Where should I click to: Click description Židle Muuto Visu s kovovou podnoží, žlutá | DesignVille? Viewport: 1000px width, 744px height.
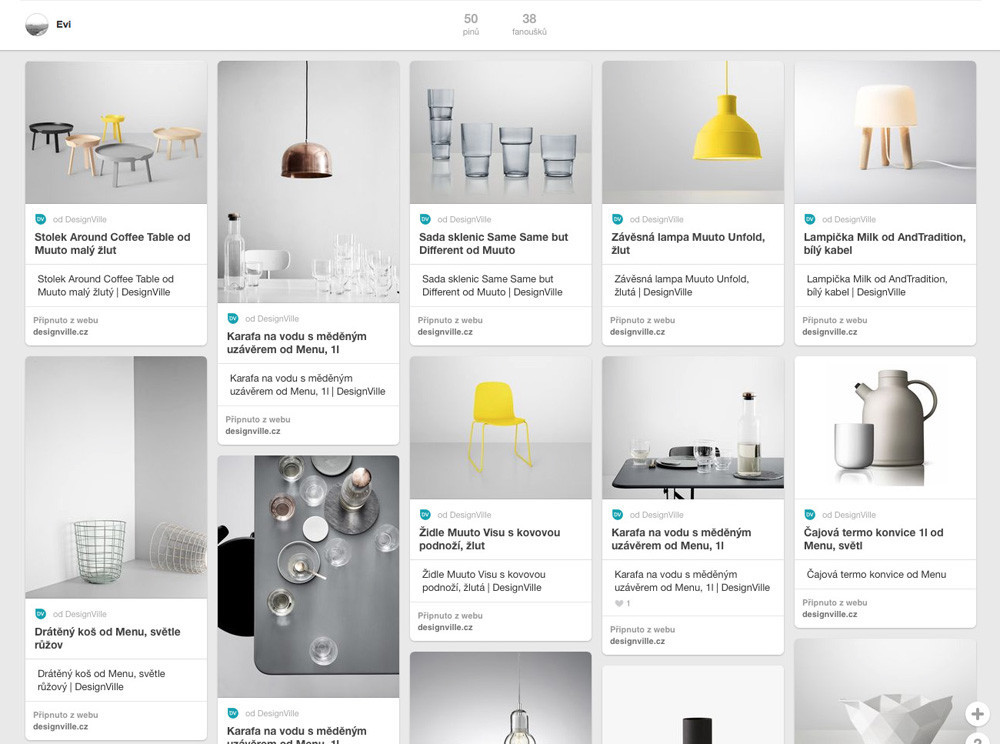tap(483, 581)
